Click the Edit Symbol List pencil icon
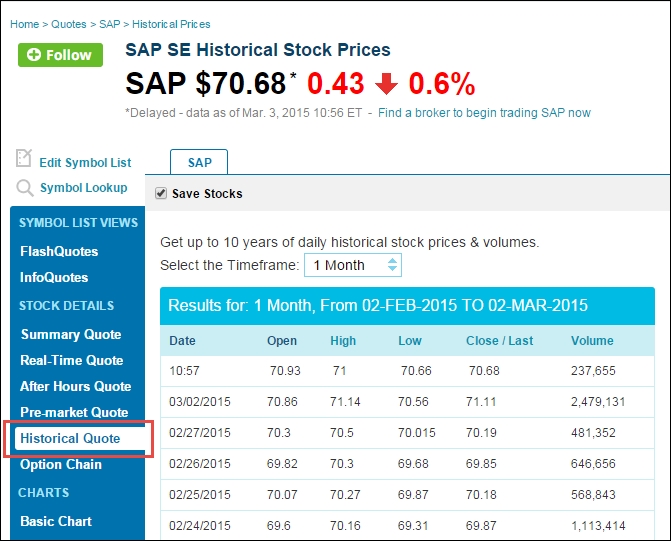The height and width of the screenshot is (541, 671). pos(24,158)
